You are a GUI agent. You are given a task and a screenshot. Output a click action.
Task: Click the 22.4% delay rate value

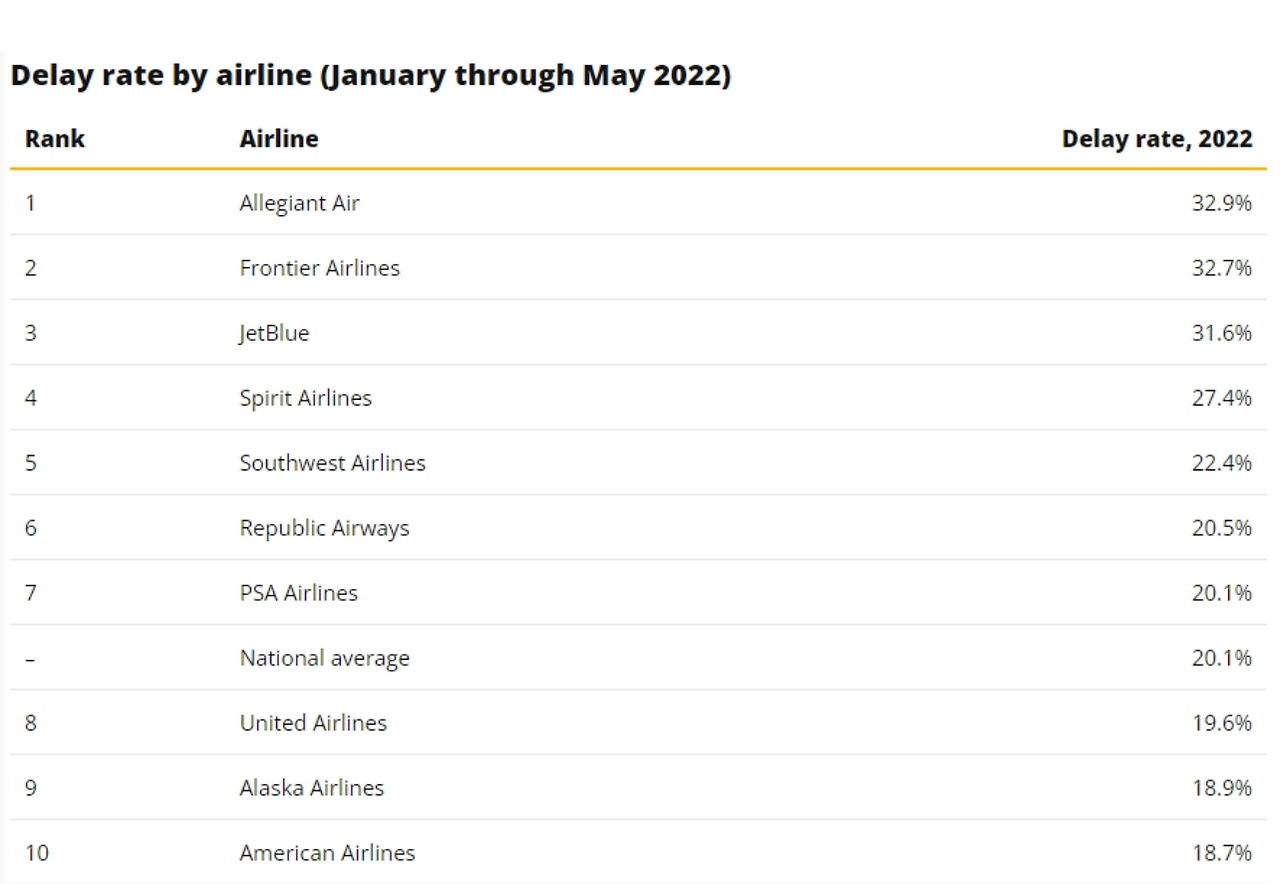click(1221, 463)
